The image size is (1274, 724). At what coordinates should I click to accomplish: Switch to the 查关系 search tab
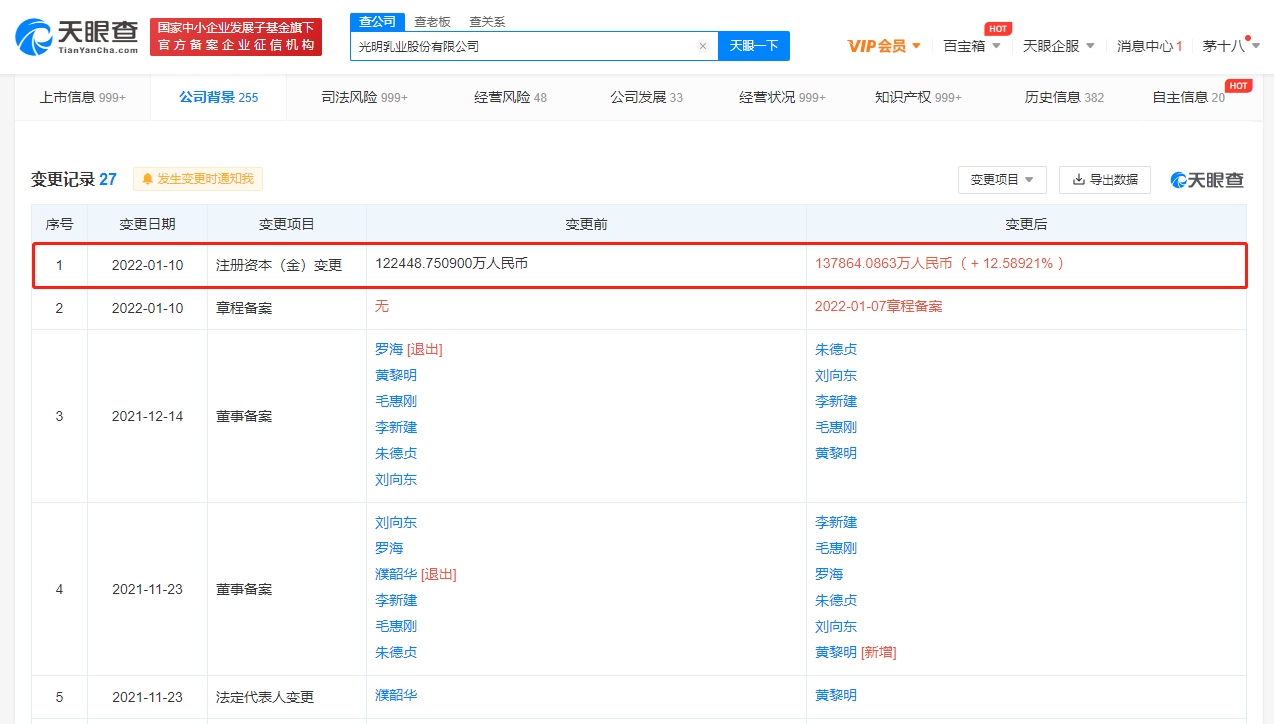click(x=487, y=22)
